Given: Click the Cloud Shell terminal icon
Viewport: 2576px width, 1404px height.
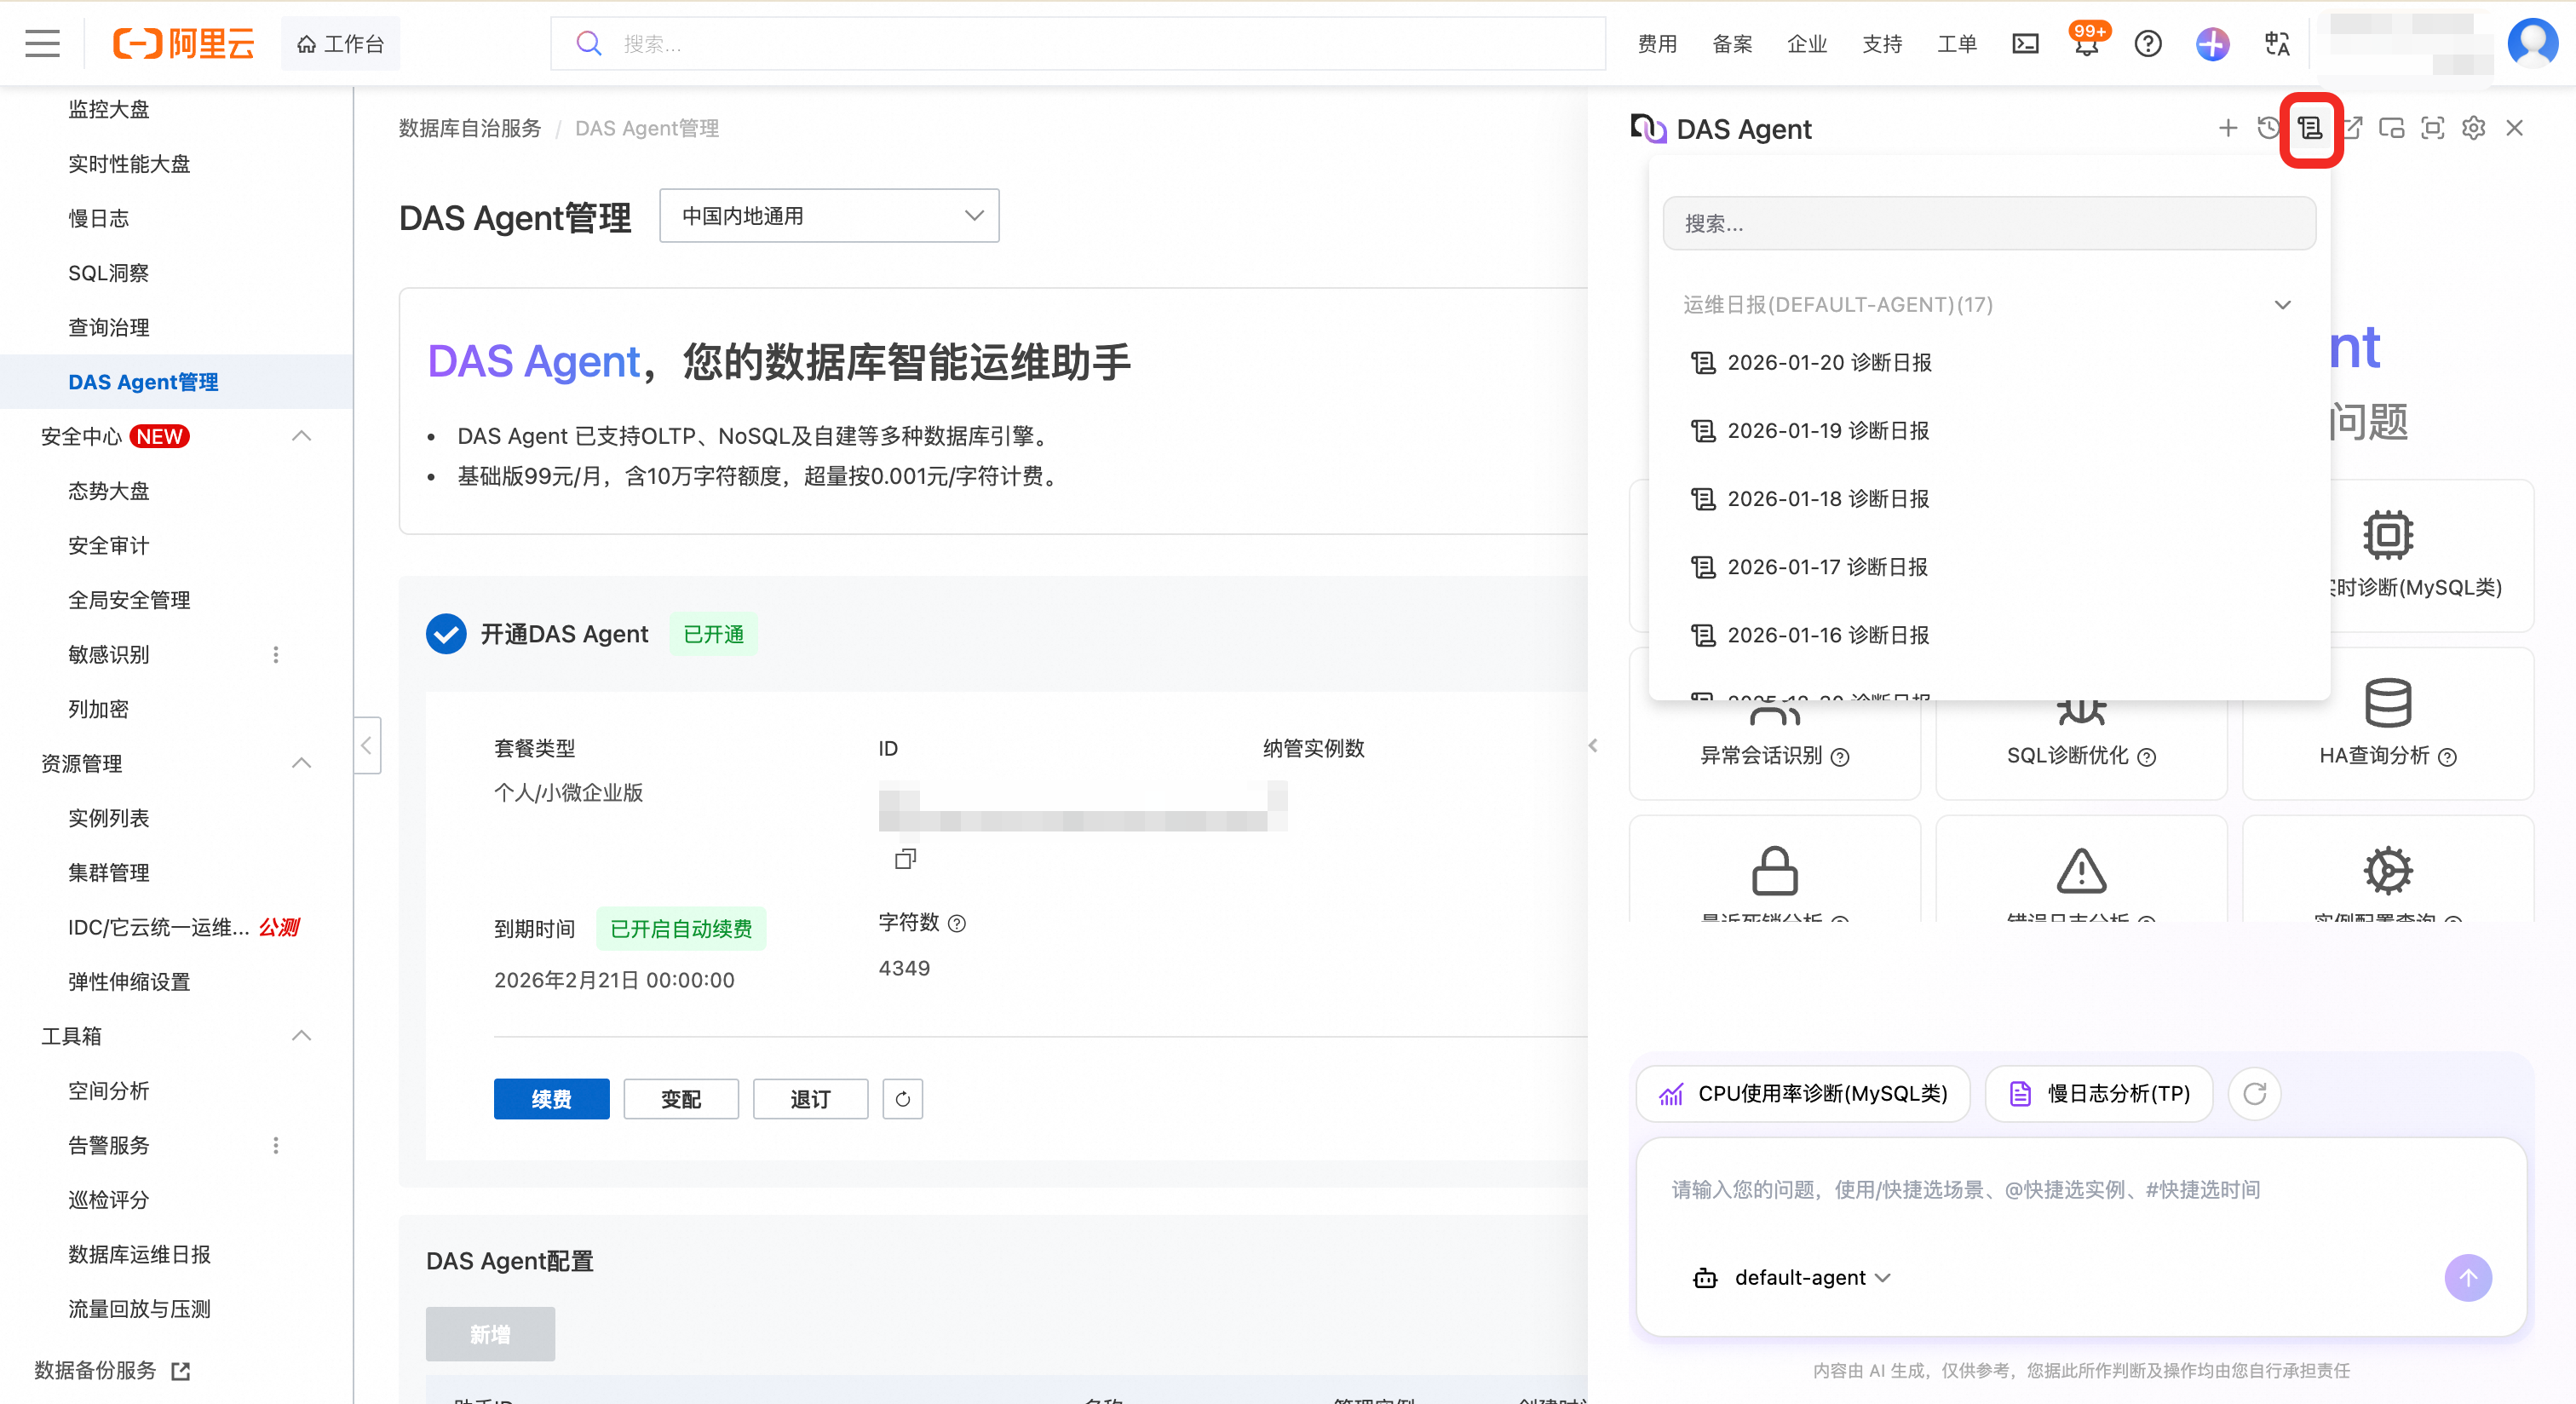Looking at the screenshot, I should click(x=2025, y=44).
